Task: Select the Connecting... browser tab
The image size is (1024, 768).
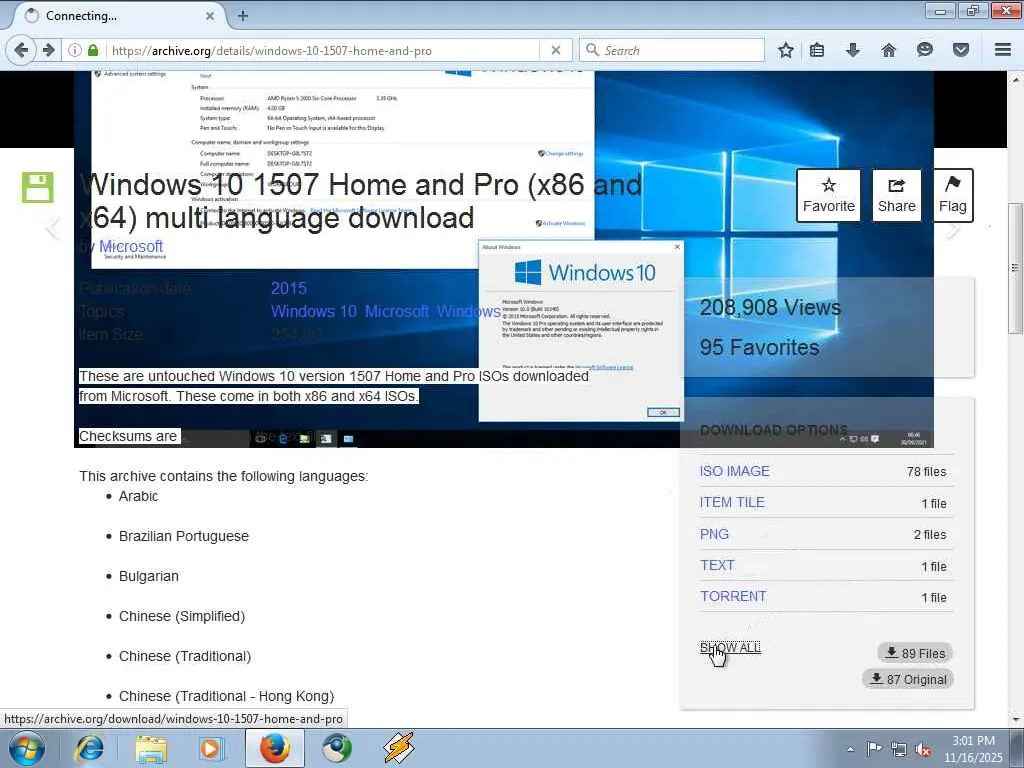Action: [118, 16]
